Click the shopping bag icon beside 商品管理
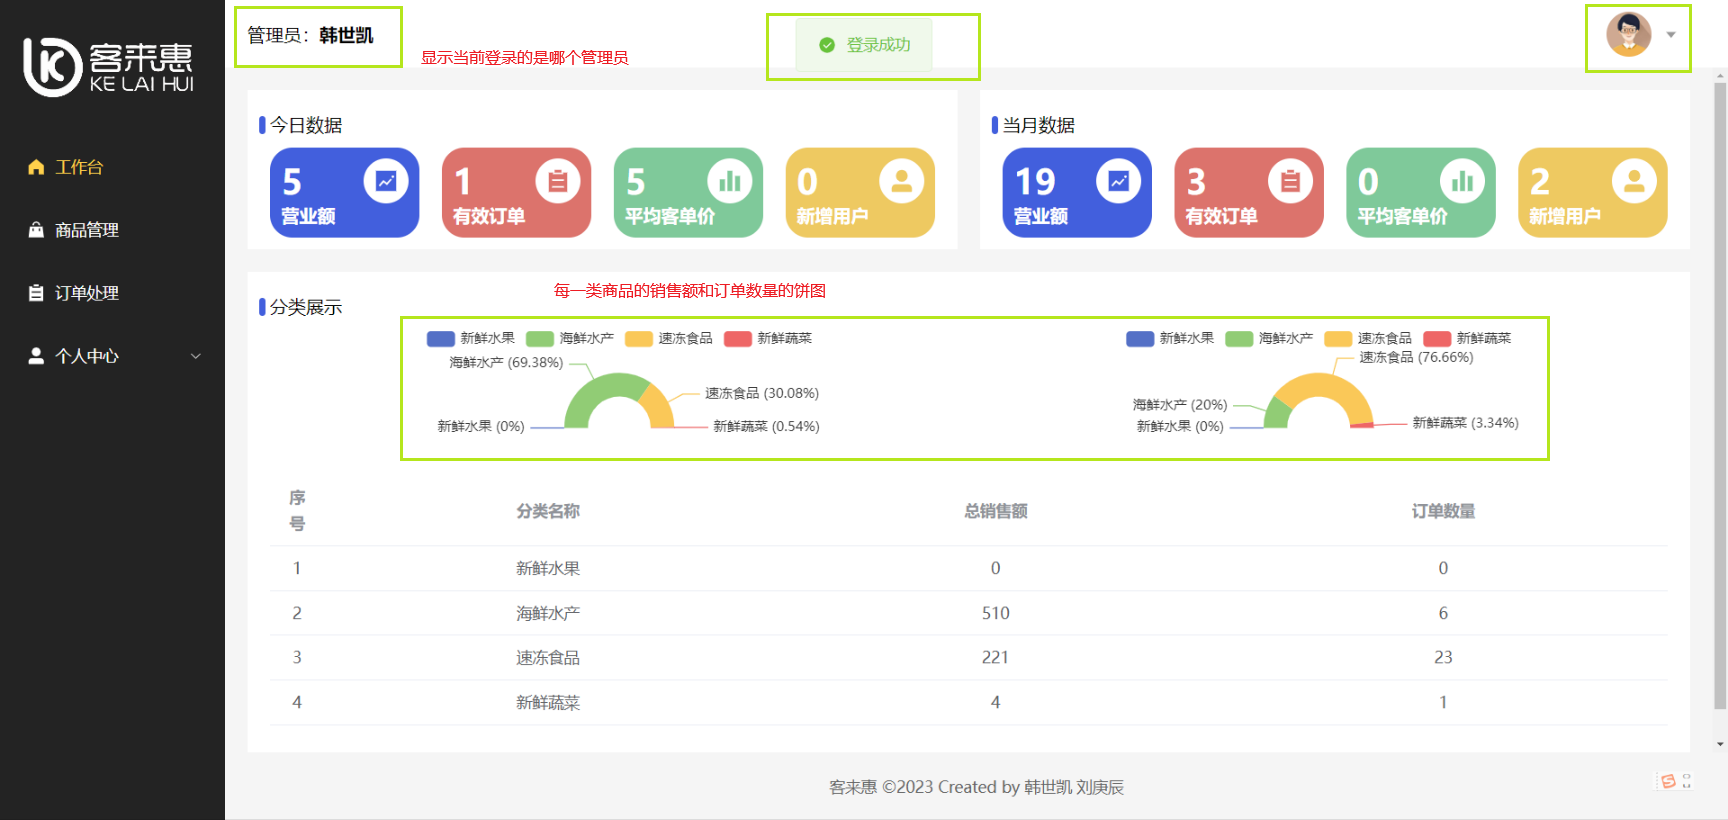This screenshot has height=820, width=1728. pos(36,230)
